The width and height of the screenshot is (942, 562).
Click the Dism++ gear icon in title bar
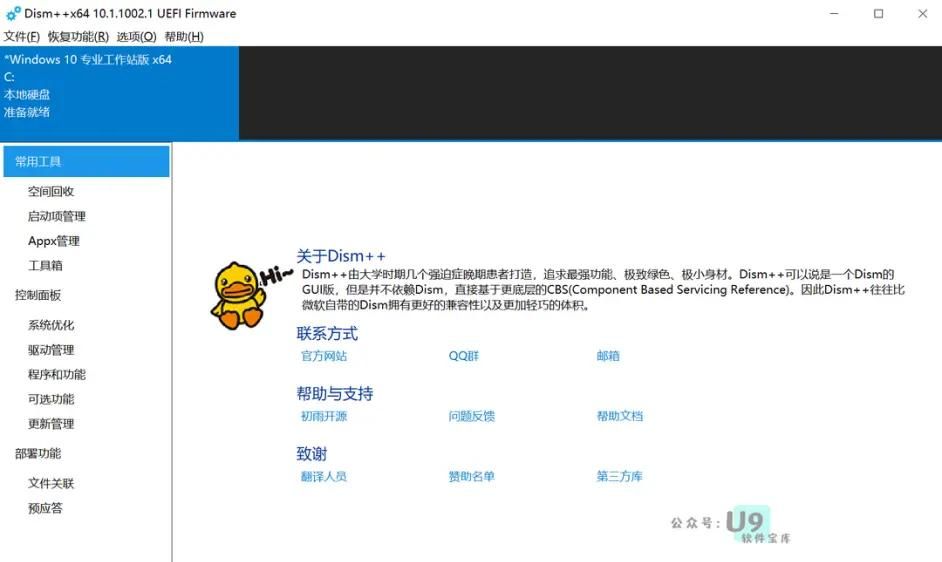point(13,13)
